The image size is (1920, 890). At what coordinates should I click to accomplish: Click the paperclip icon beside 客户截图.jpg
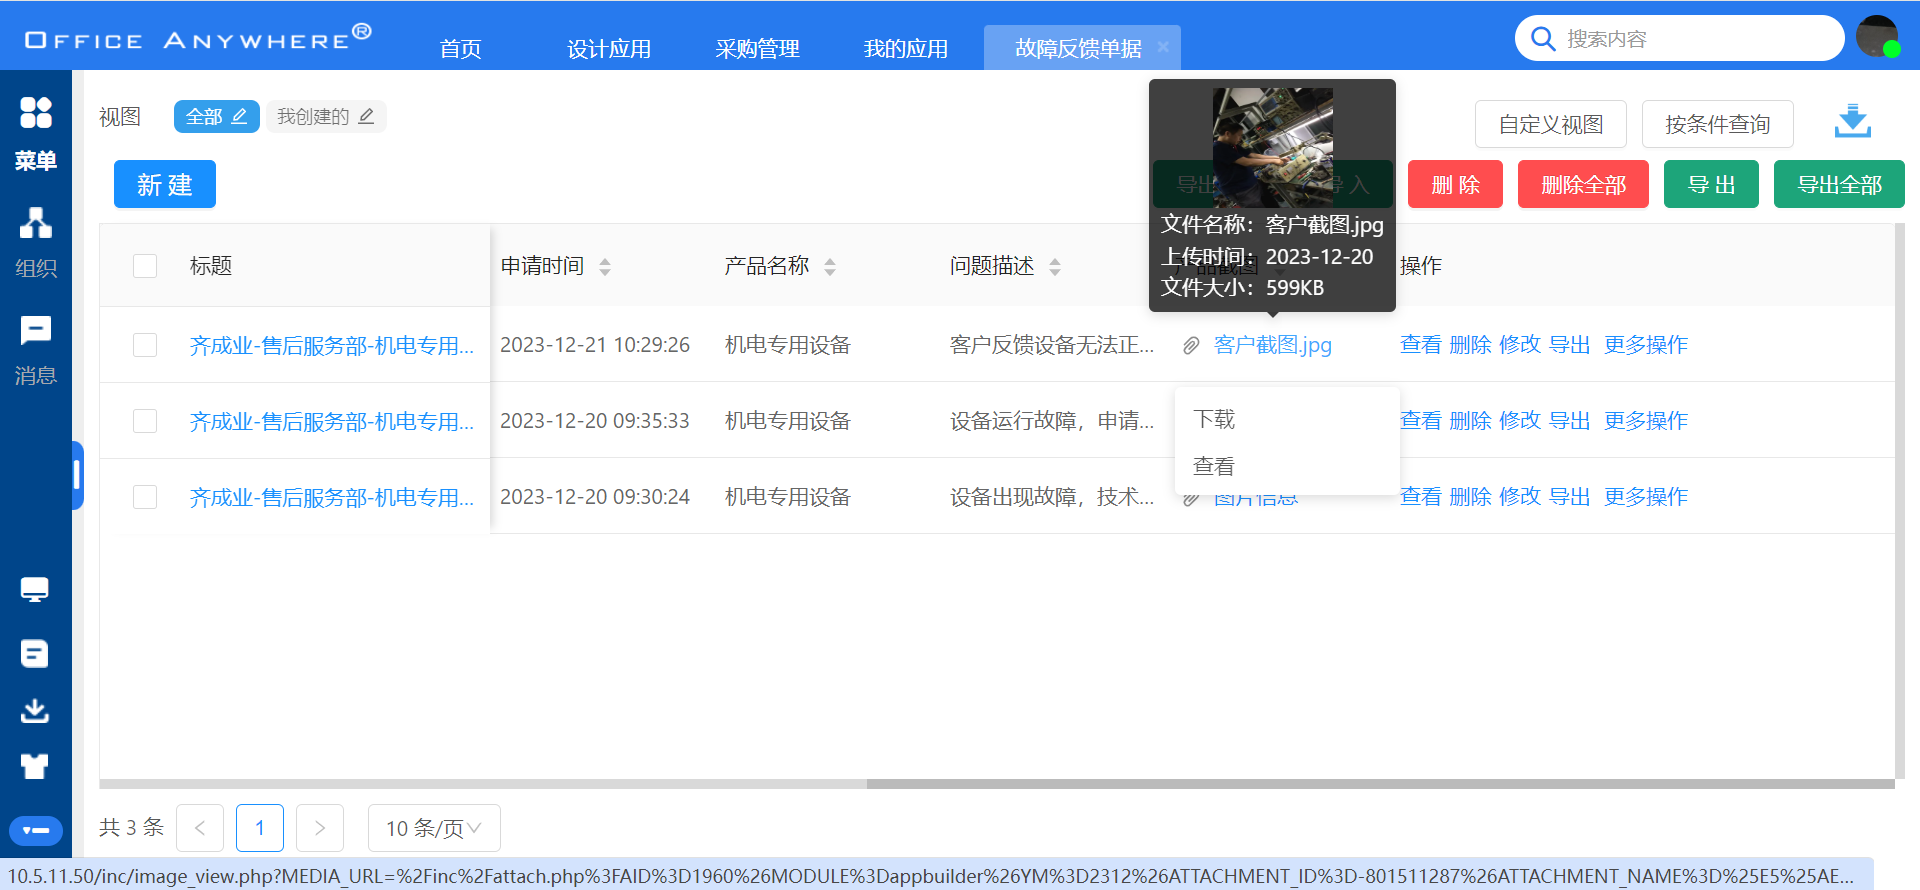[1191, 345]
